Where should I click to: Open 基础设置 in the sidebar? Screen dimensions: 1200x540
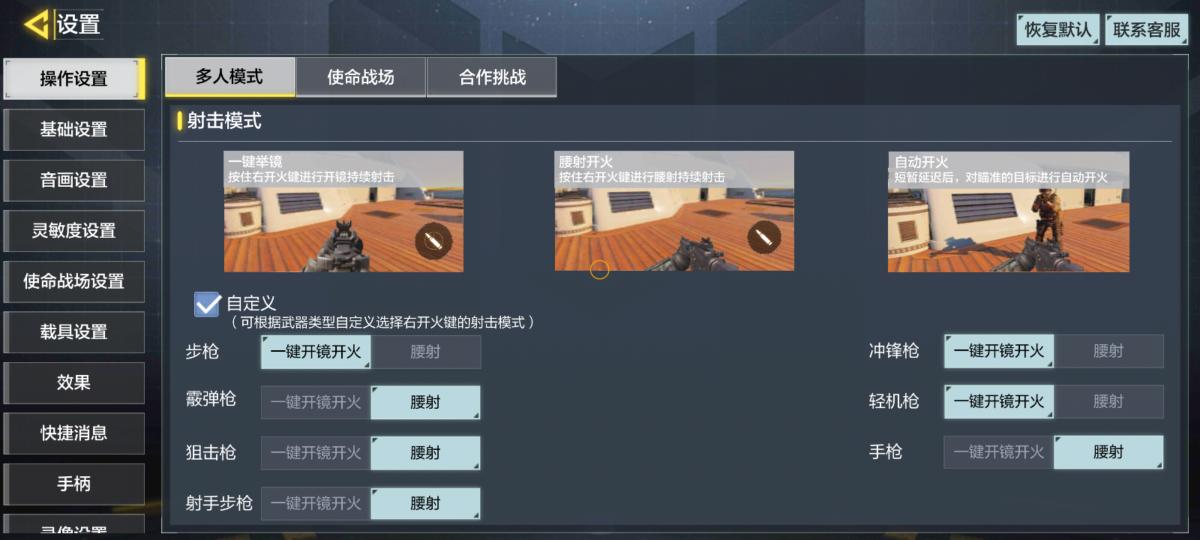click(74, 129)
